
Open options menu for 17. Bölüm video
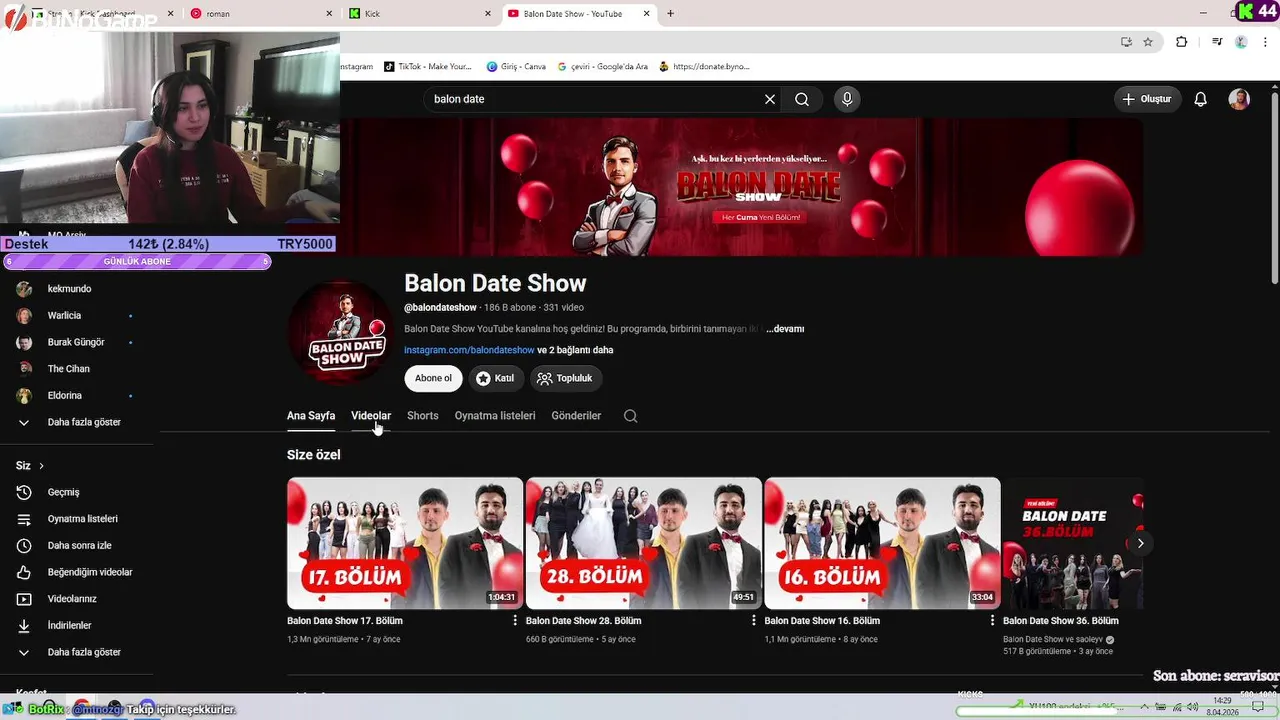515,621
